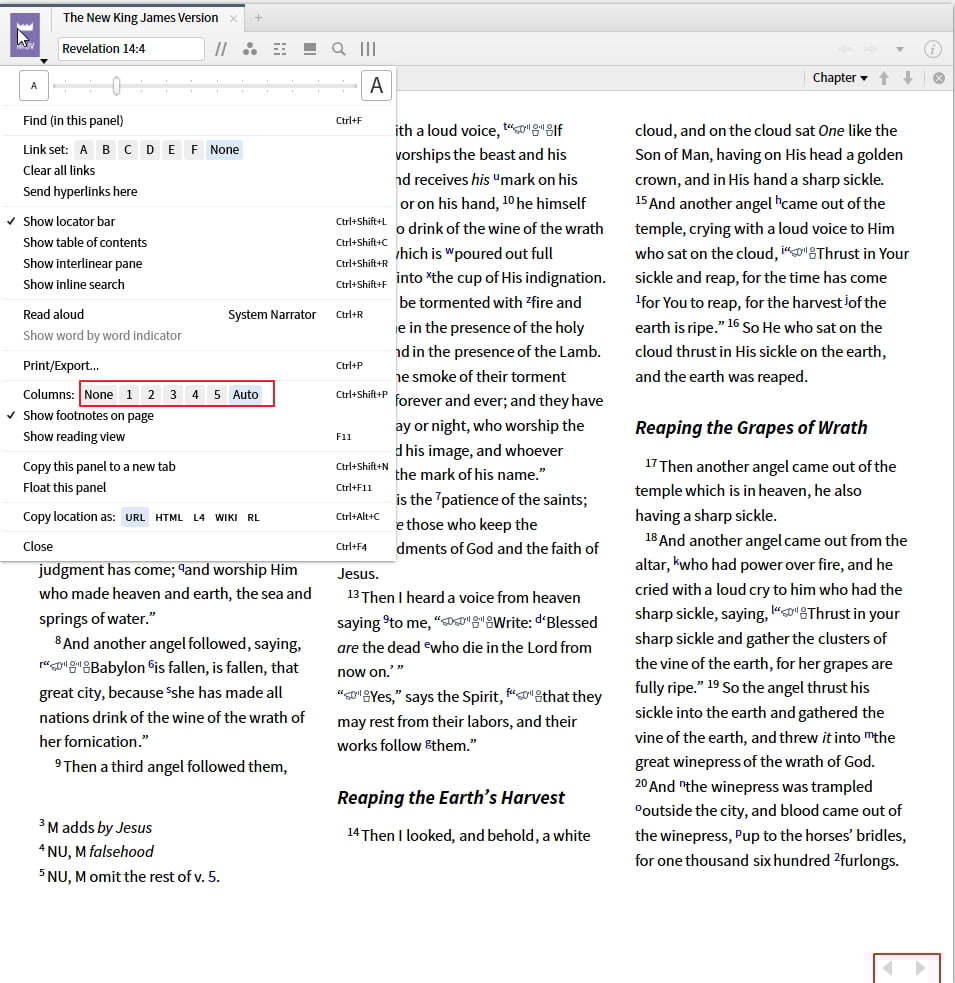Select link set None

(224, 150)
